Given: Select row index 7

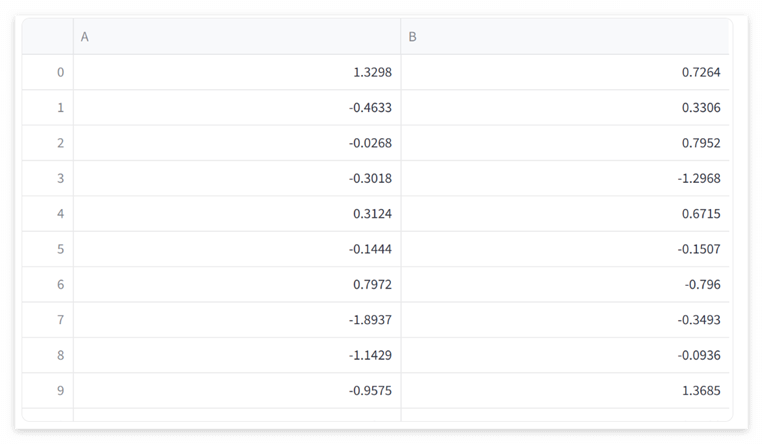Looking at the screenshot, I should click(x=48, y=320).
